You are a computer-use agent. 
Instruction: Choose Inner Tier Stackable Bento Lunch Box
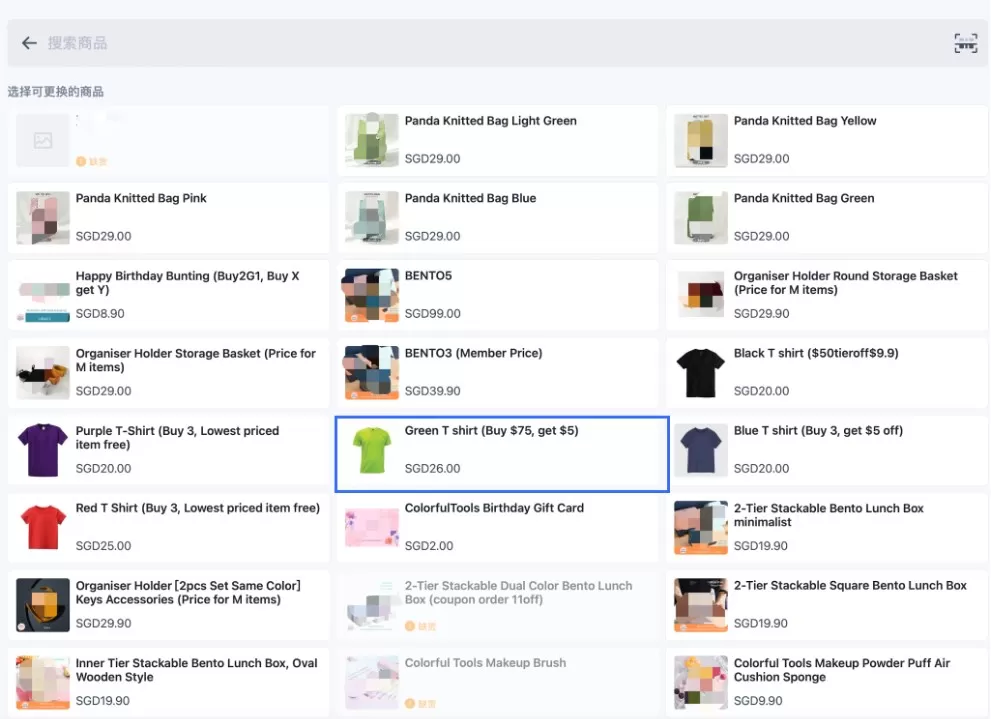click(168, 681)
